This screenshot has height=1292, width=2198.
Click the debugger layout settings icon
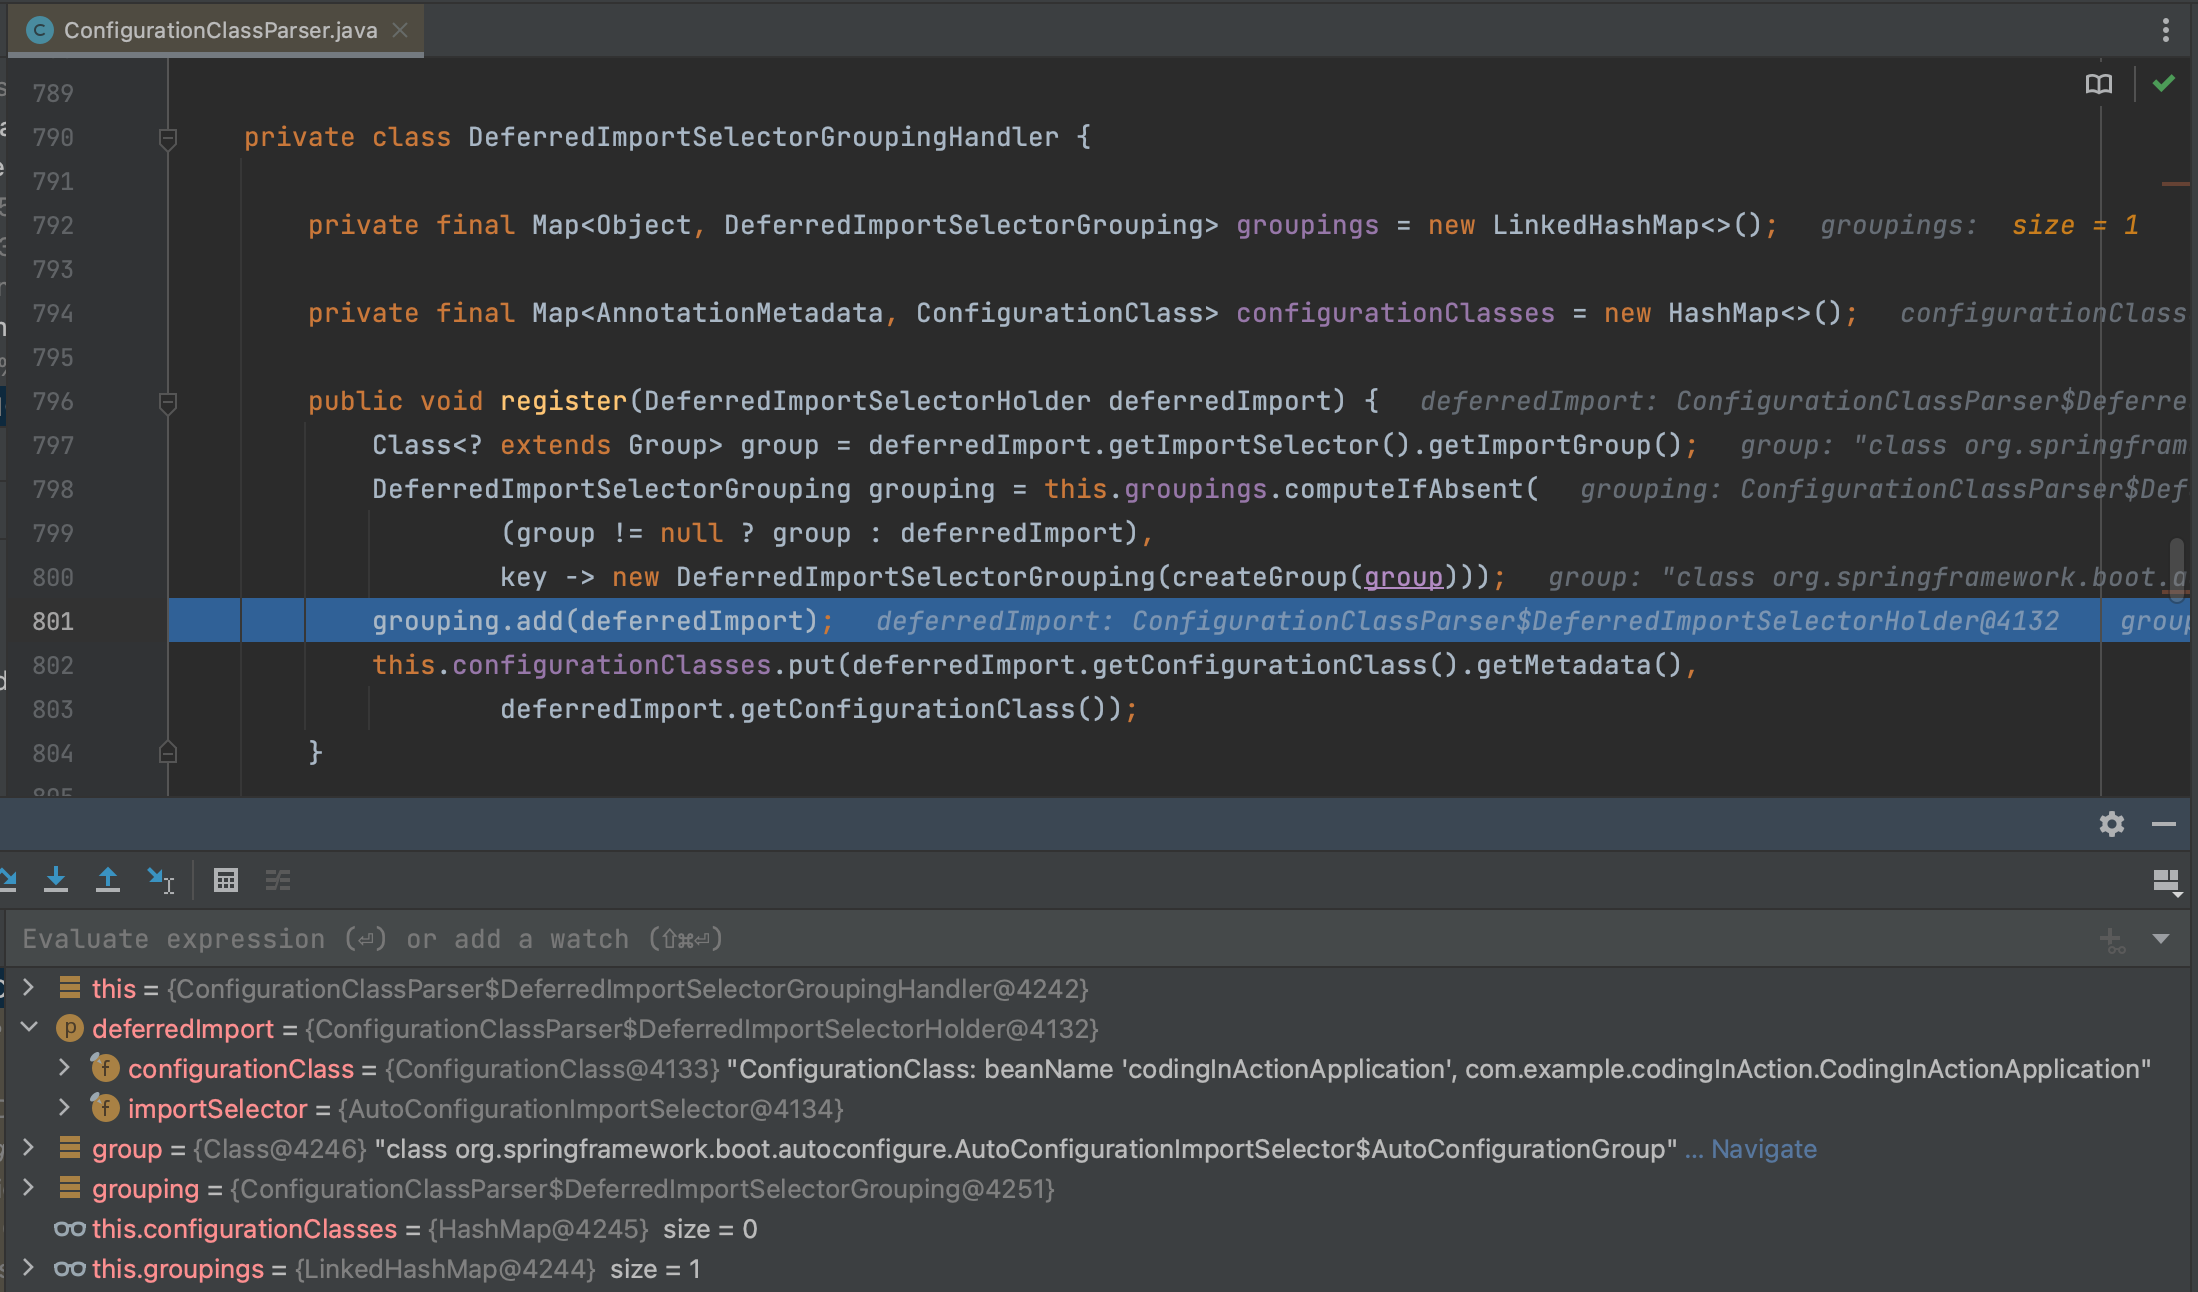tap(2166, 881)
